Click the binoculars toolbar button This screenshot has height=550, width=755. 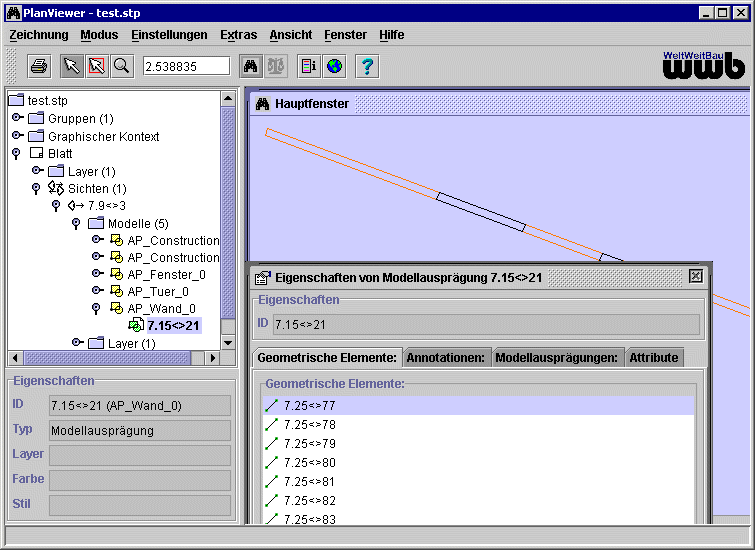[x=251, y=66]
